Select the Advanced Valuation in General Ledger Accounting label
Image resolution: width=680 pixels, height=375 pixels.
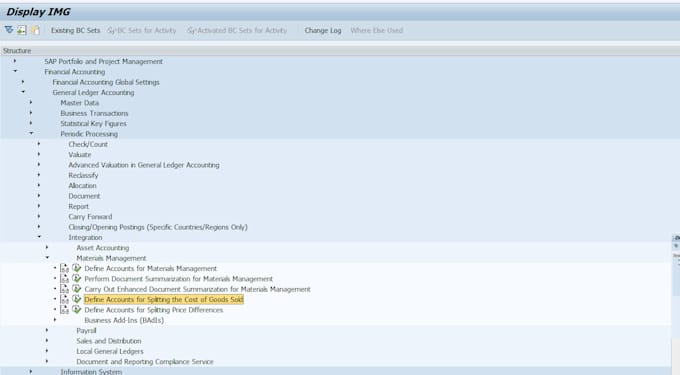144,165
